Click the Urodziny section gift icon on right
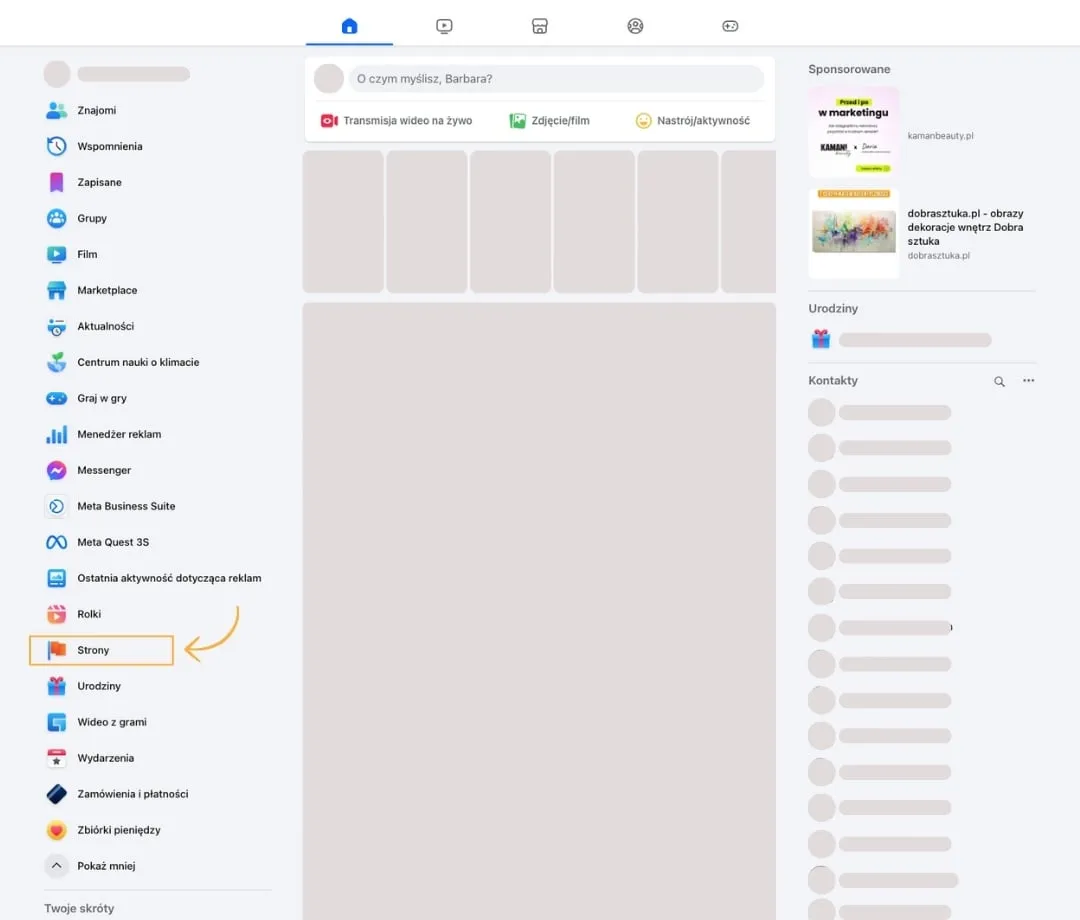This screenshot has height=920, width=1080. pos(821,339)
